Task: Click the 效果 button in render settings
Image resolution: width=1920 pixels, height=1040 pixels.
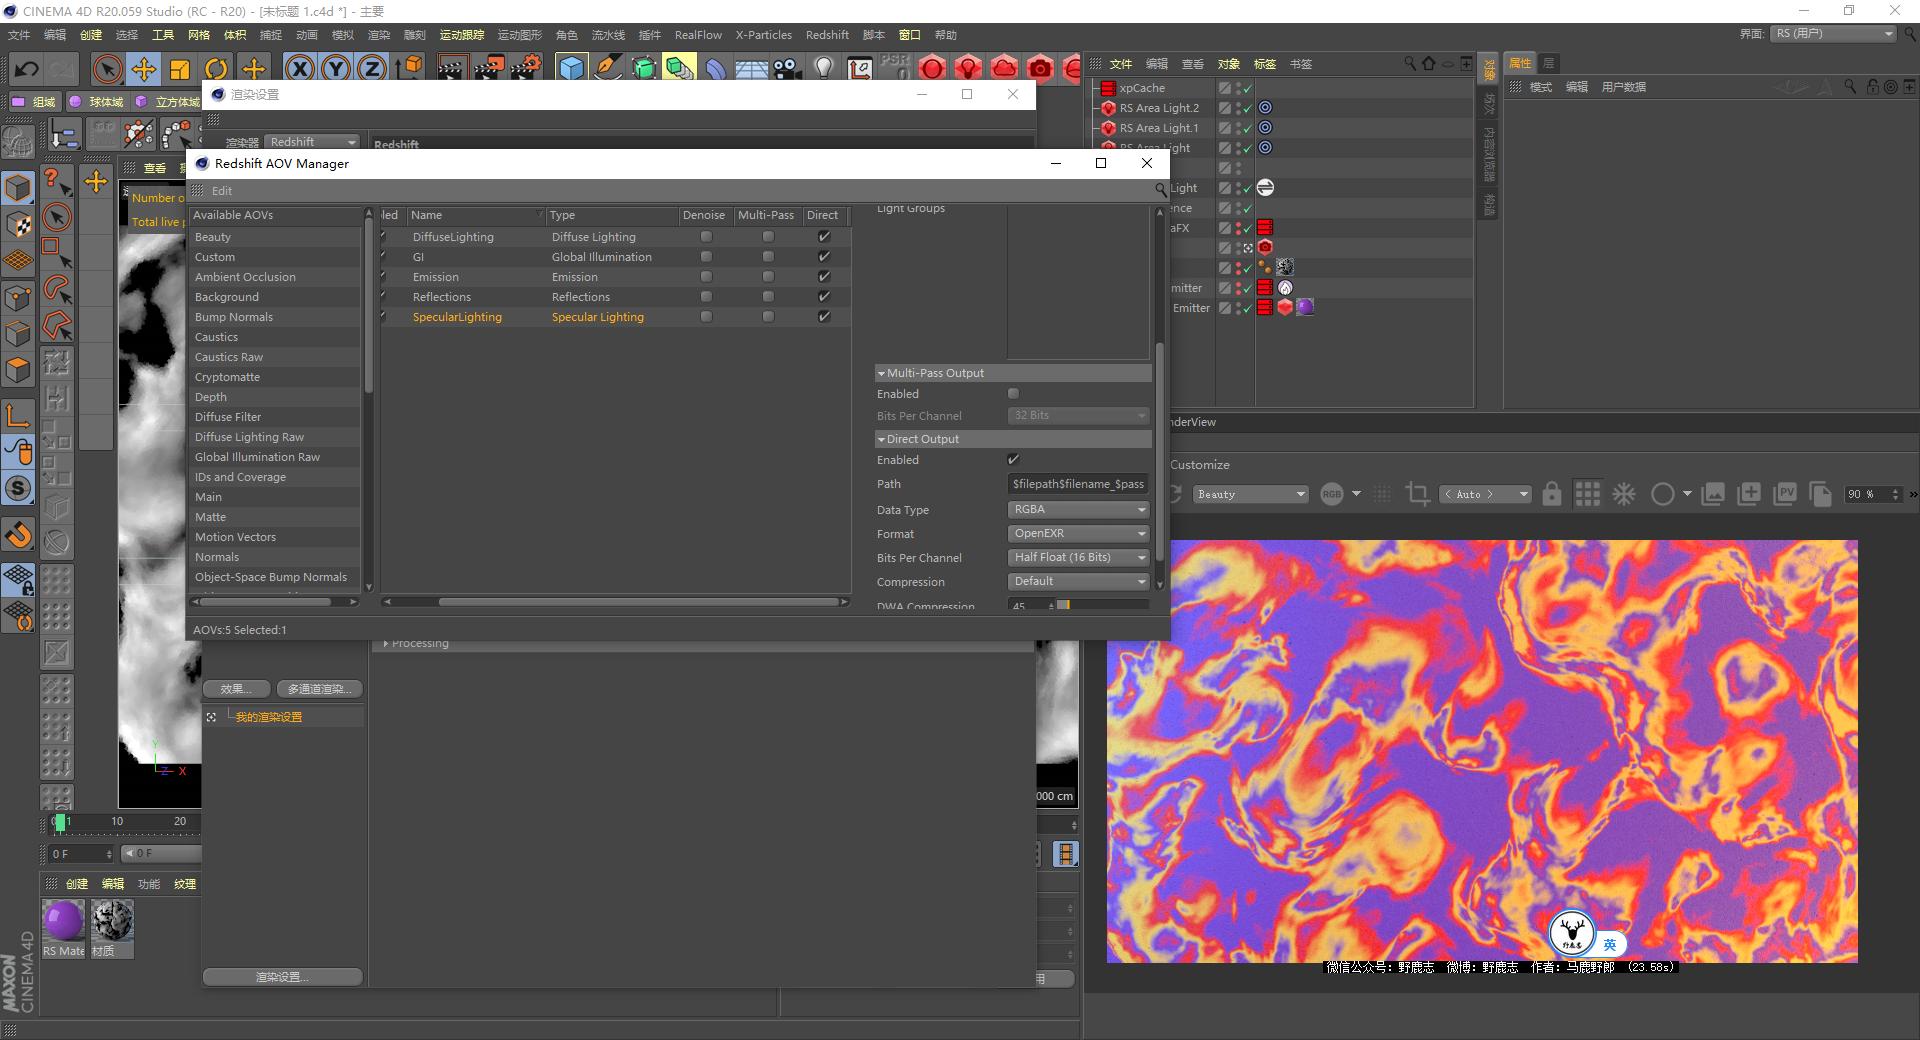Action: point(236,688)
